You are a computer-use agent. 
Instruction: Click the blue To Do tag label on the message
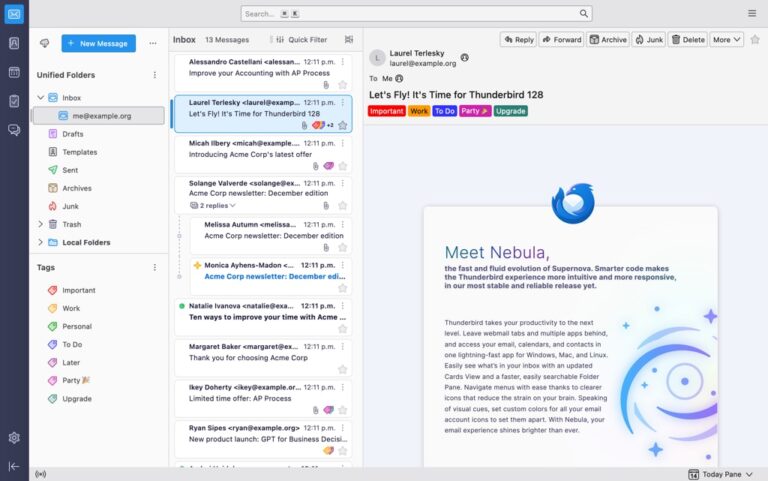point(444,111)
